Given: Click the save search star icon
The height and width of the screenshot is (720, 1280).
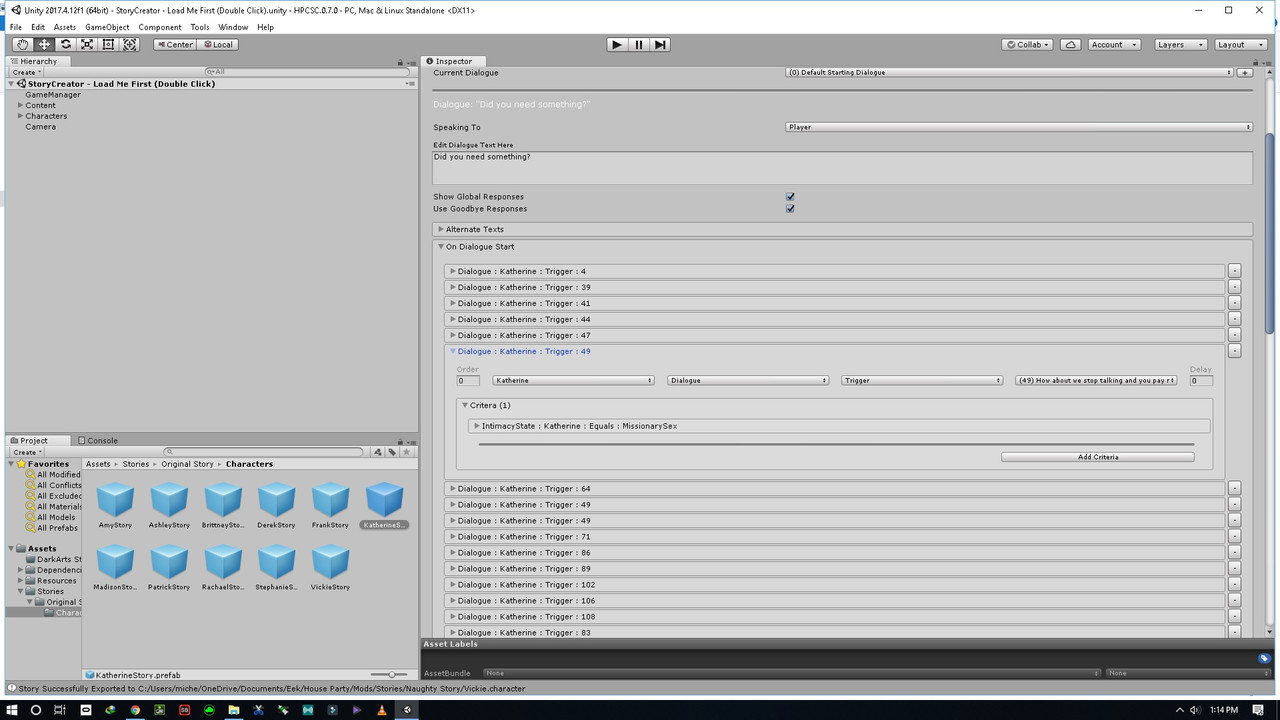Looking at the screenshot, I should pos(406,452).
